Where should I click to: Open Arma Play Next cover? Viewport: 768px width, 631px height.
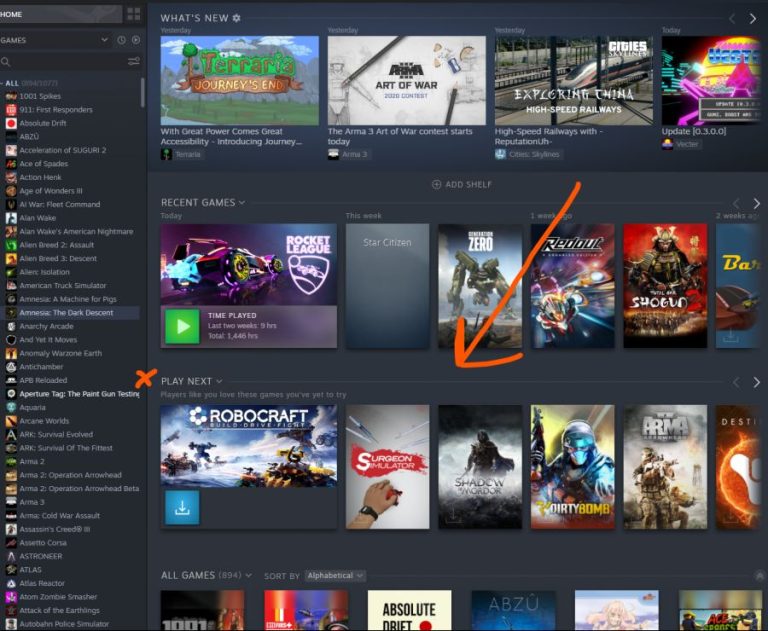(x=665, y=467)
